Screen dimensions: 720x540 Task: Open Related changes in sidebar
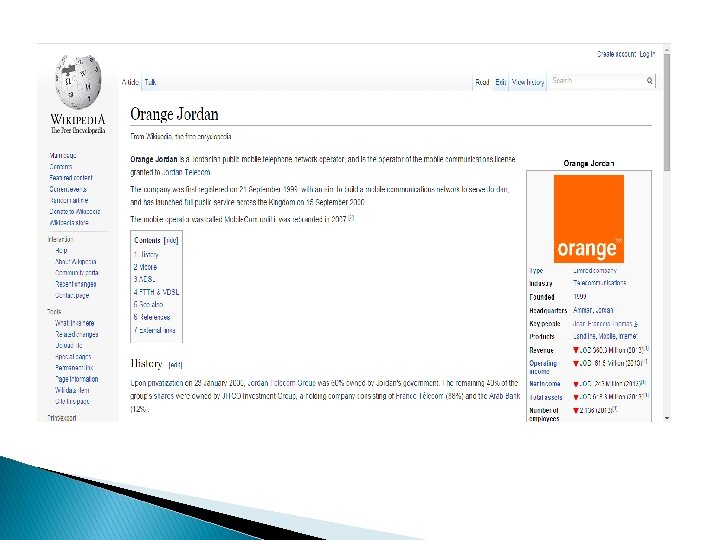[77, 335]
